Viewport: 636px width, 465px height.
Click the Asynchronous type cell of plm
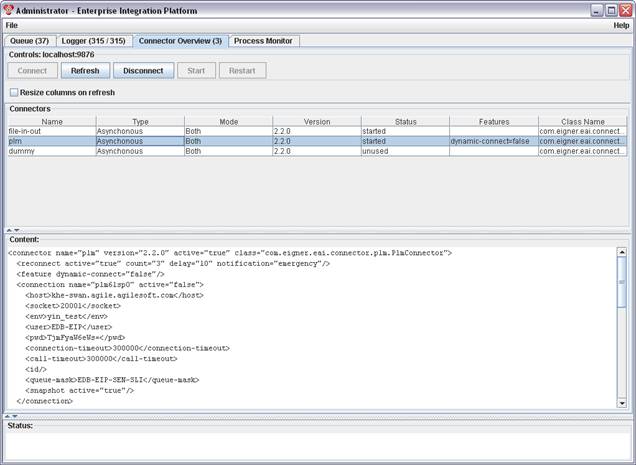(140, 141)
